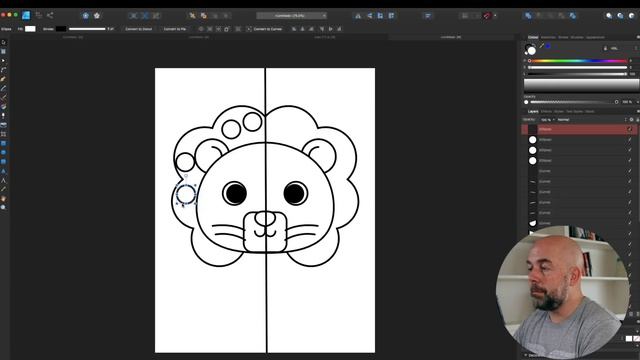Select the Triangle shape tool

[4, 171]
